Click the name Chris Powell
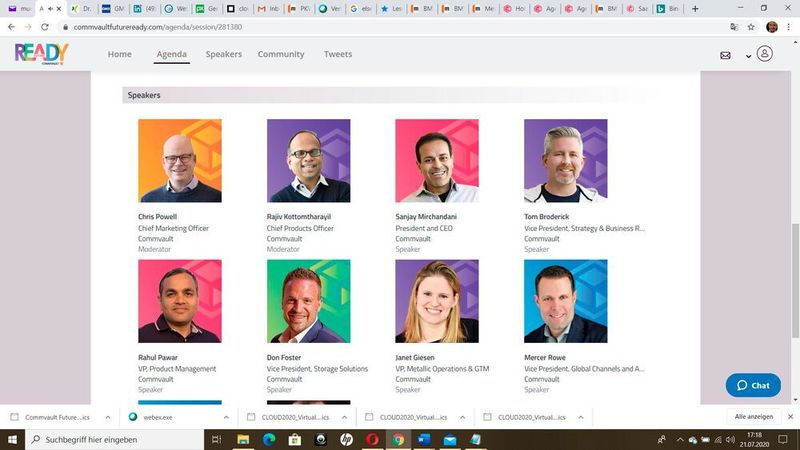This screenshot has height=450, width=800. [157, 217]
